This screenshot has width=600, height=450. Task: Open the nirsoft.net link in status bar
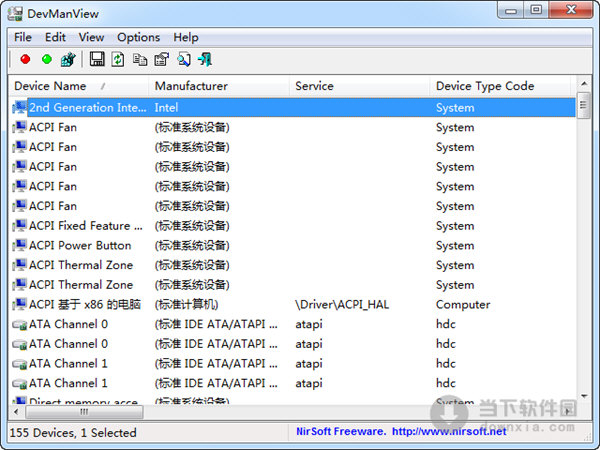(449, 432)
